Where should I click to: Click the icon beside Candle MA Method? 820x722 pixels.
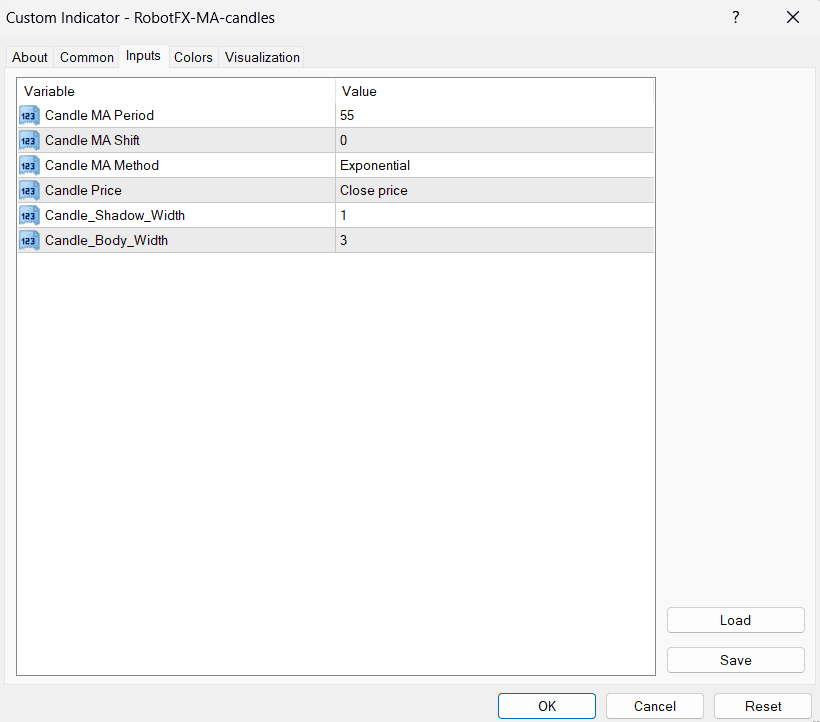pyautogui.click(x=29, y=166)
